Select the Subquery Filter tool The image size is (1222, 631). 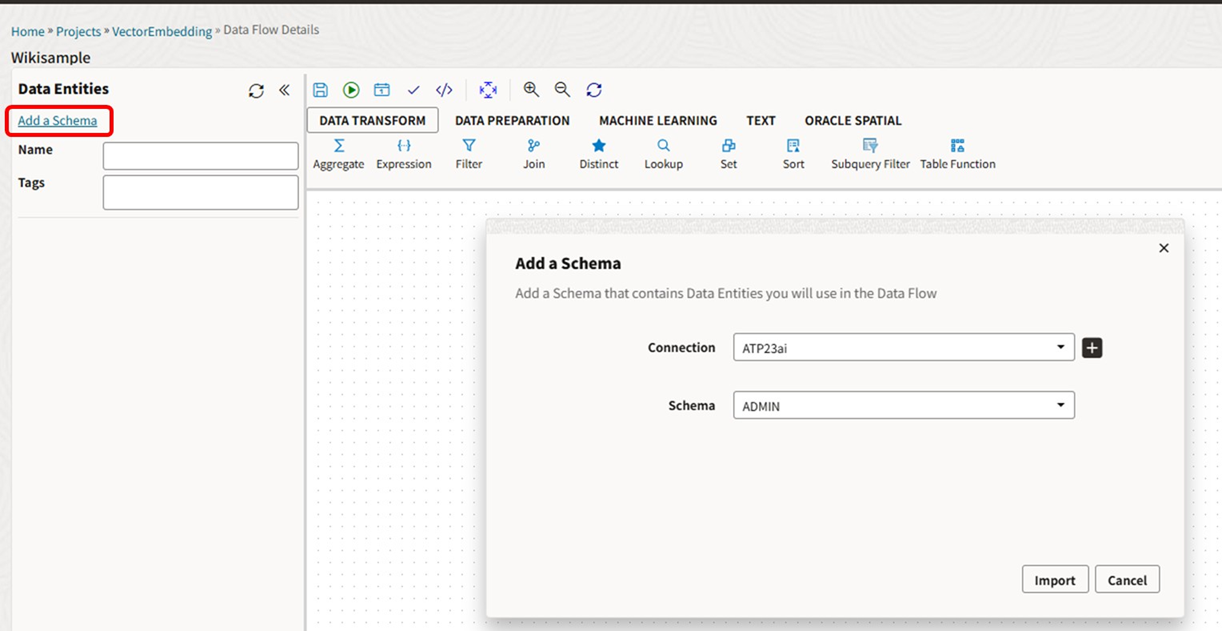point(871,154)
